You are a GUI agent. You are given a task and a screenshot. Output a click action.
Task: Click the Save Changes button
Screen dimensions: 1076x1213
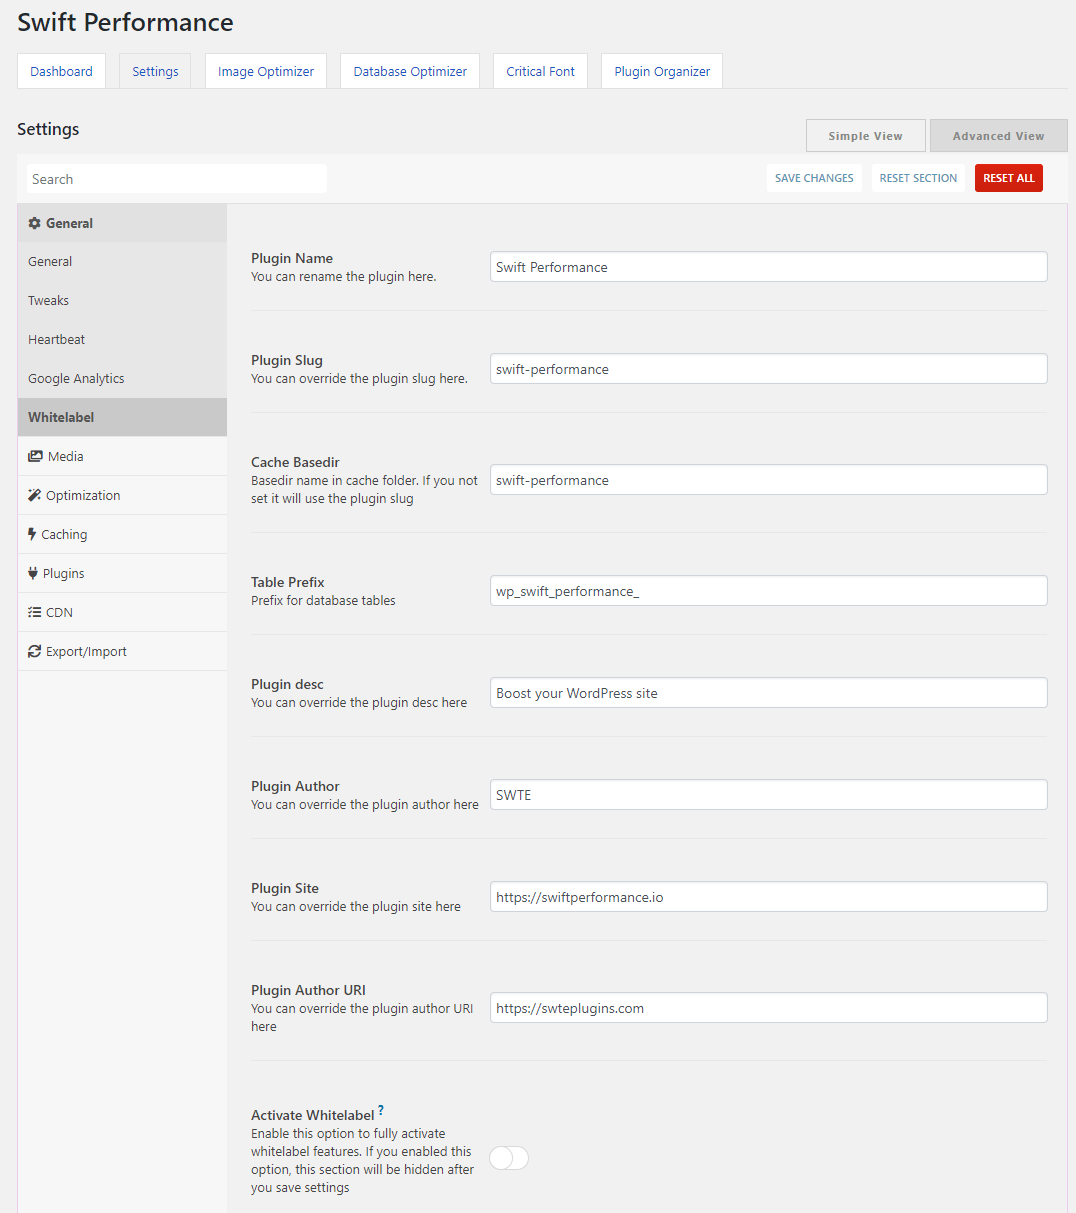(x=814, y=178)
